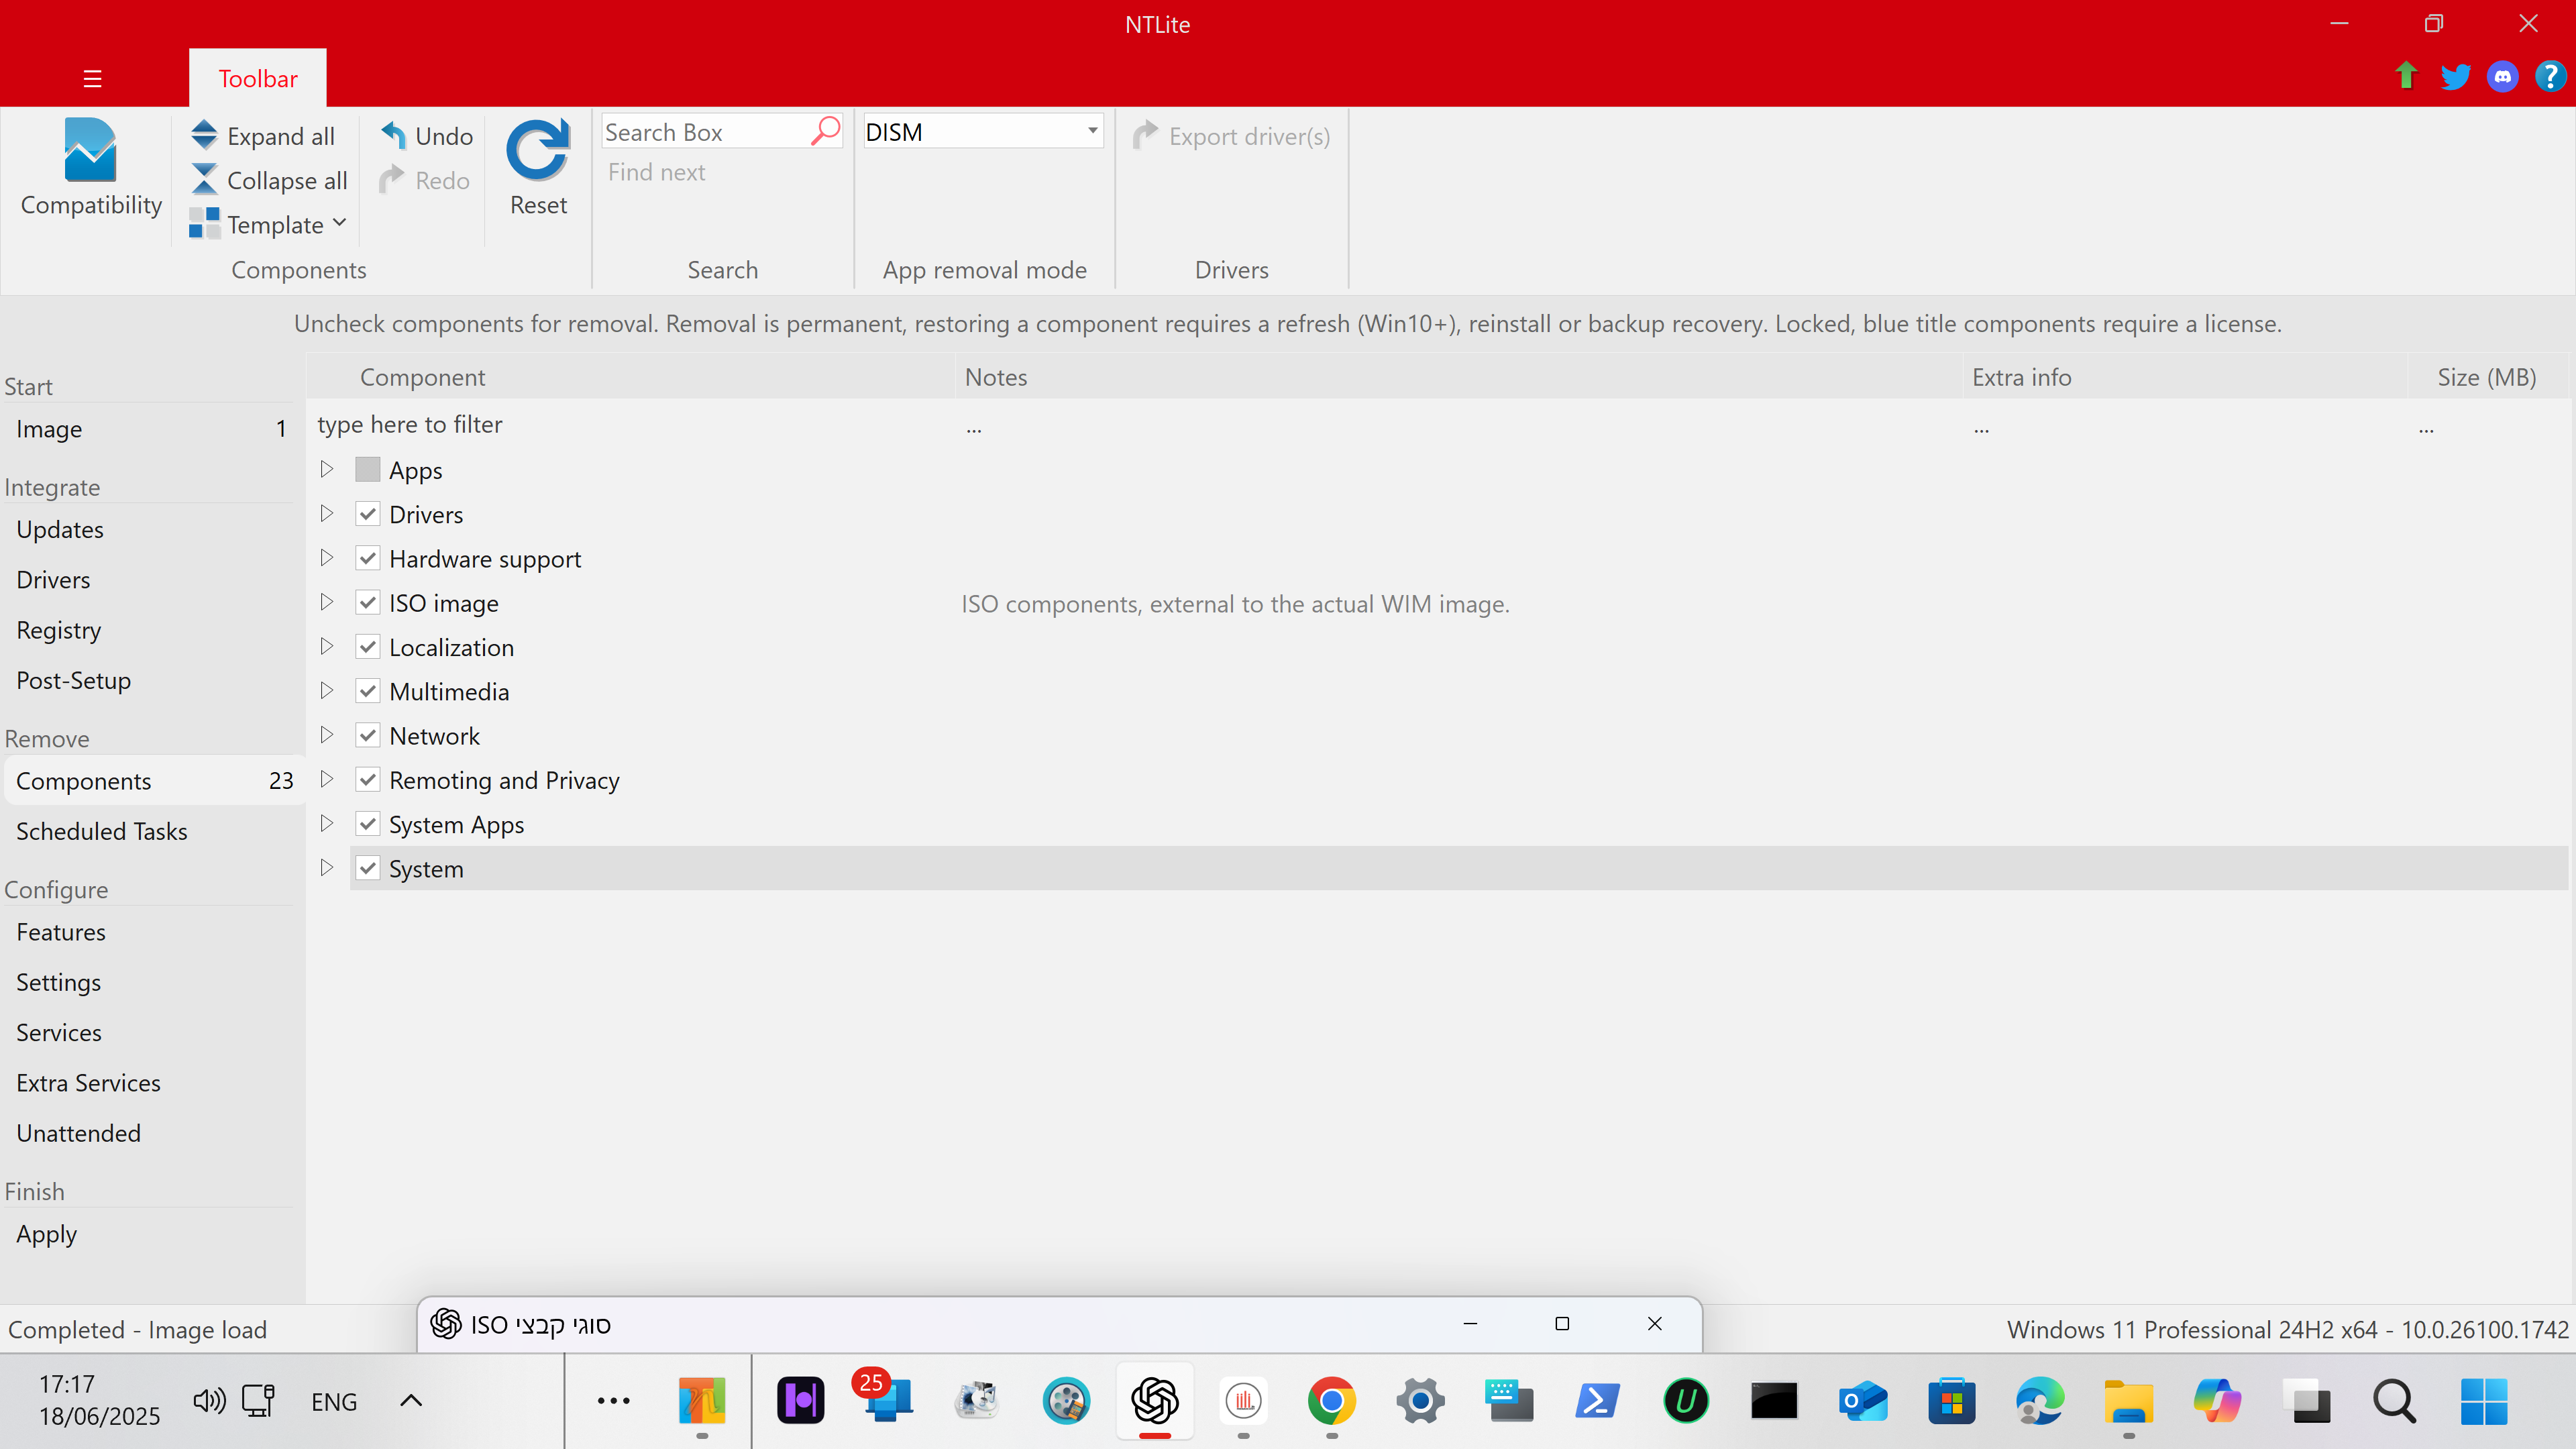2576x1449 pixels.
Task: Click the Size (MB) column header
Action: 2487,377
